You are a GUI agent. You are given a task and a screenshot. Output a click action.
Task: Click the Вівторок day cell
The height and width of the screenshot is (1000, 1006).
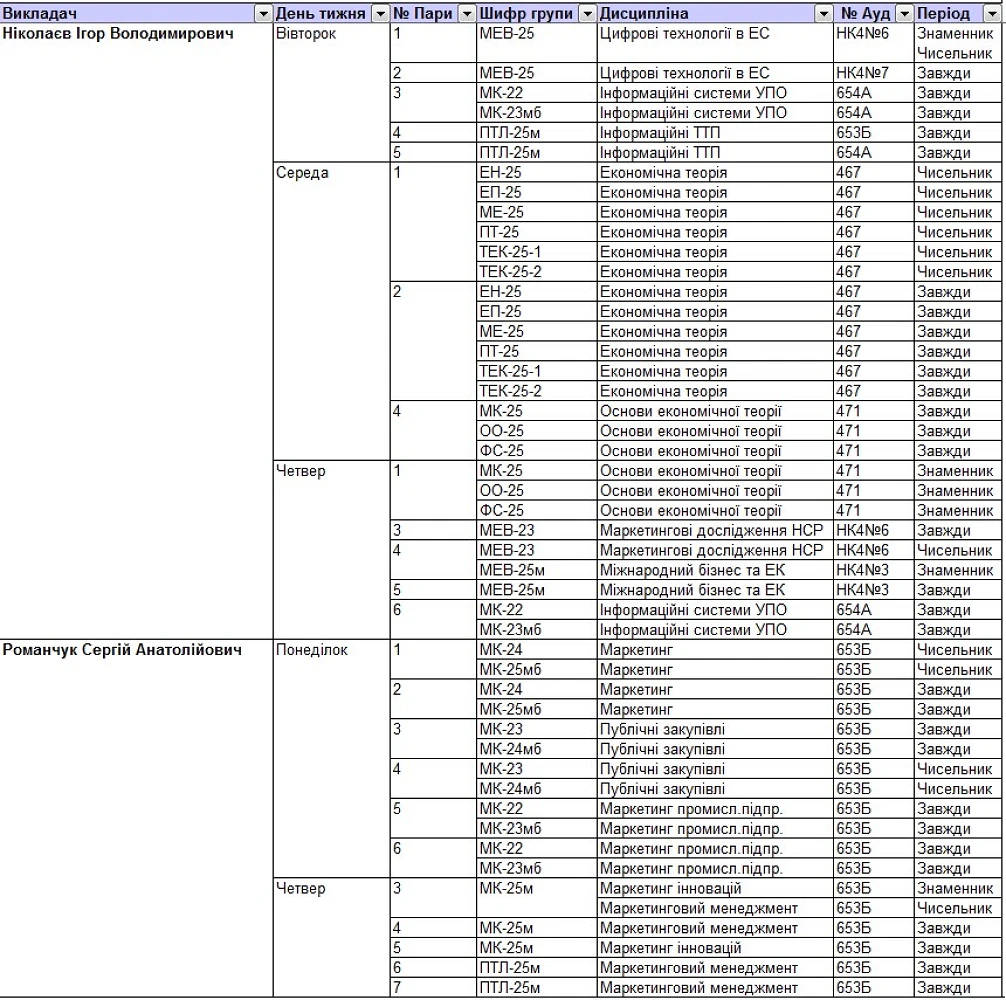click(306, 34)
